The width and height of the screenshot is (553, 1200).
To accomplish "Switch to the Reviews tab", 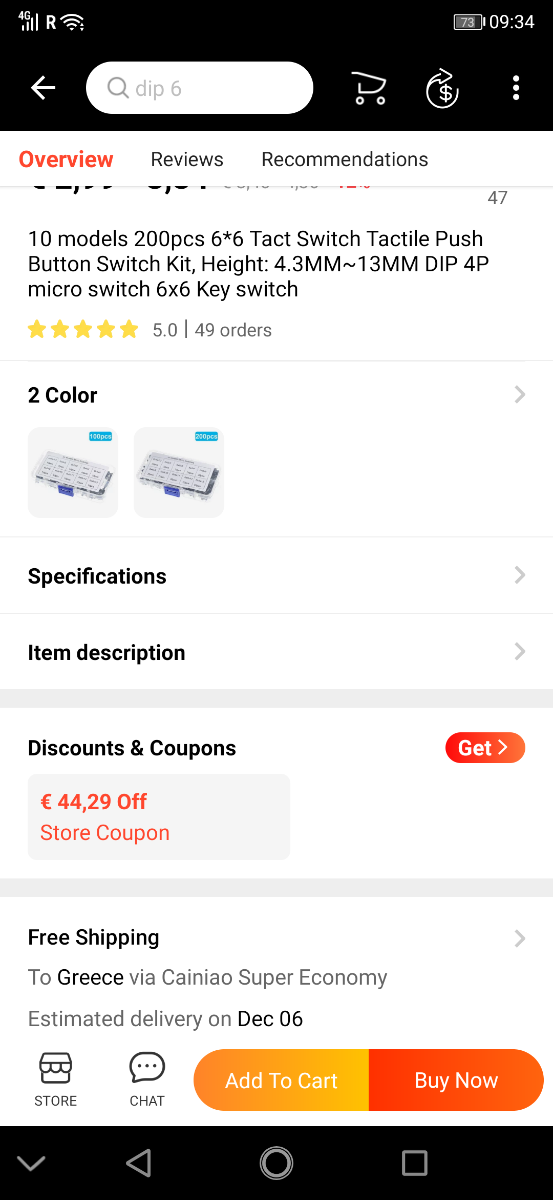I will pos(187,160).
